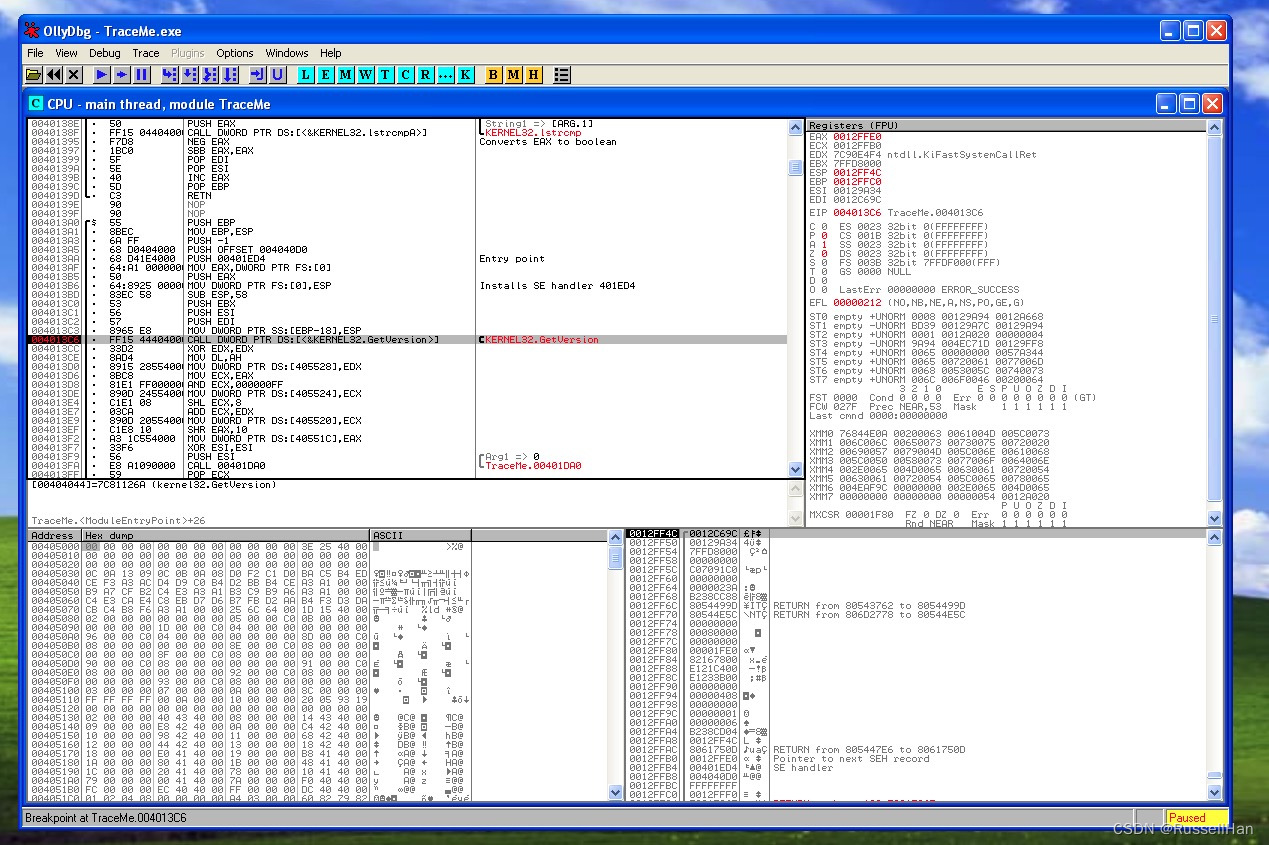
Task: Click the ASCII column header in the dump pane
Action: click(x=420, y=536)
